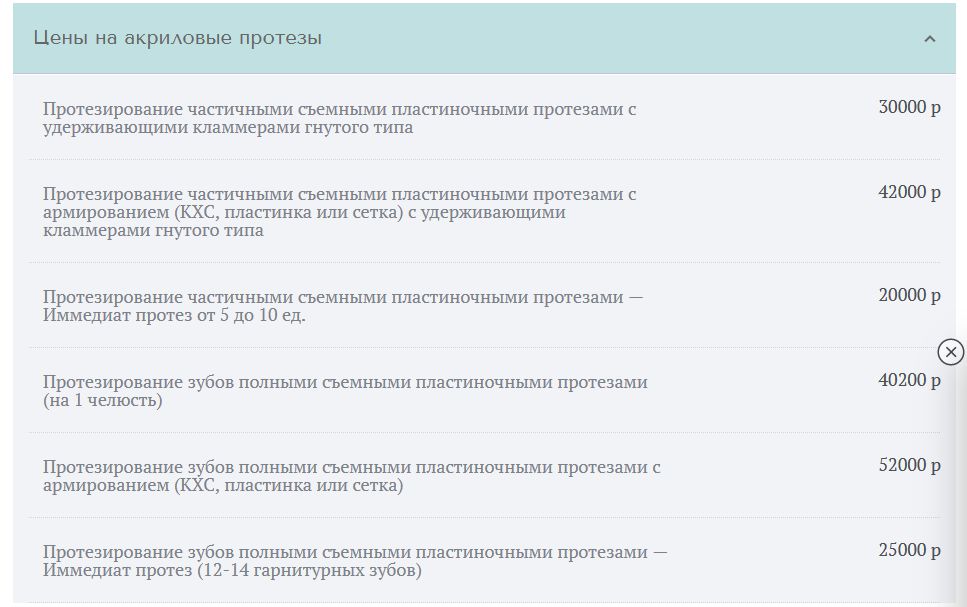This screenshot has width=967, height=607.
Task: Click the 'Цены на акриловые протезы' heading
Action: (178, 38)
